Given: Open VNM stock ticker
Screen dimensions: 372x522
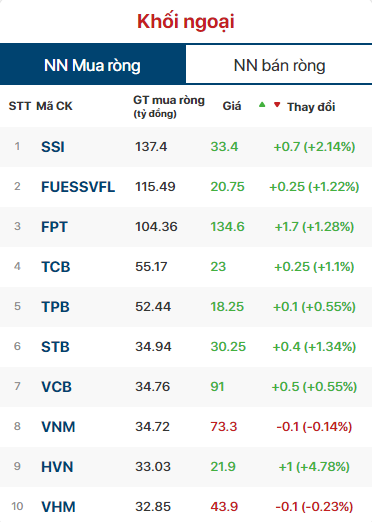Looking at the screenshot, I should click(58, 427).
